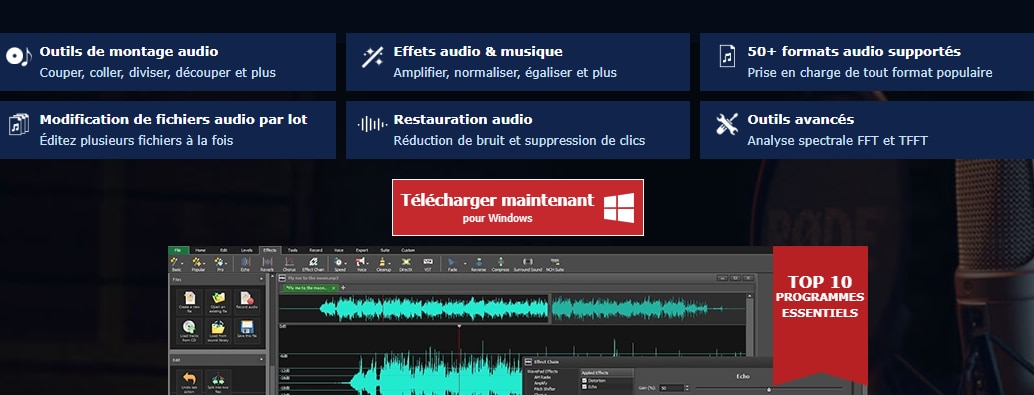The image size is (1034, 395).
Task: Click the Gain (%) value field
Action: point(671,388)
